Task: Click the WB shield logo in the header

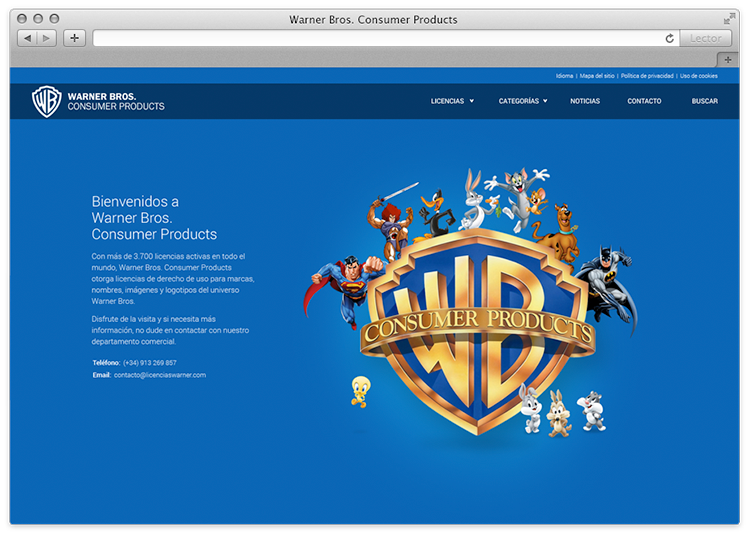Action: (46, 101)
